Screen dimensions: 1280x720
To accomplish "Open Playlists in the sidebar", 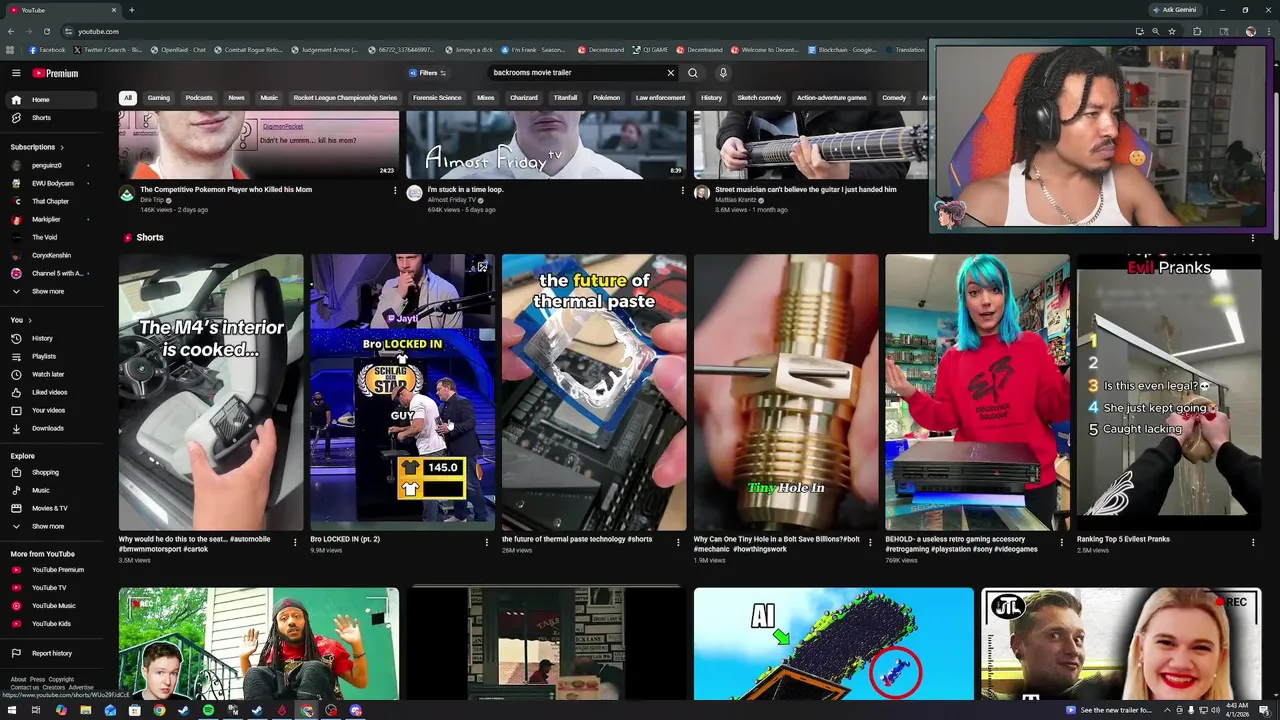I will click(x=52, y=356).
